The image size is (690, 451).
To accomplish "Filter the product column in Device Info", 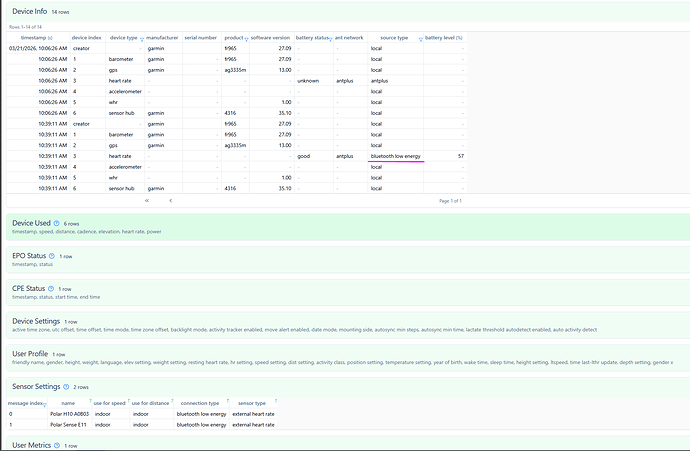I will coord(246,38).
